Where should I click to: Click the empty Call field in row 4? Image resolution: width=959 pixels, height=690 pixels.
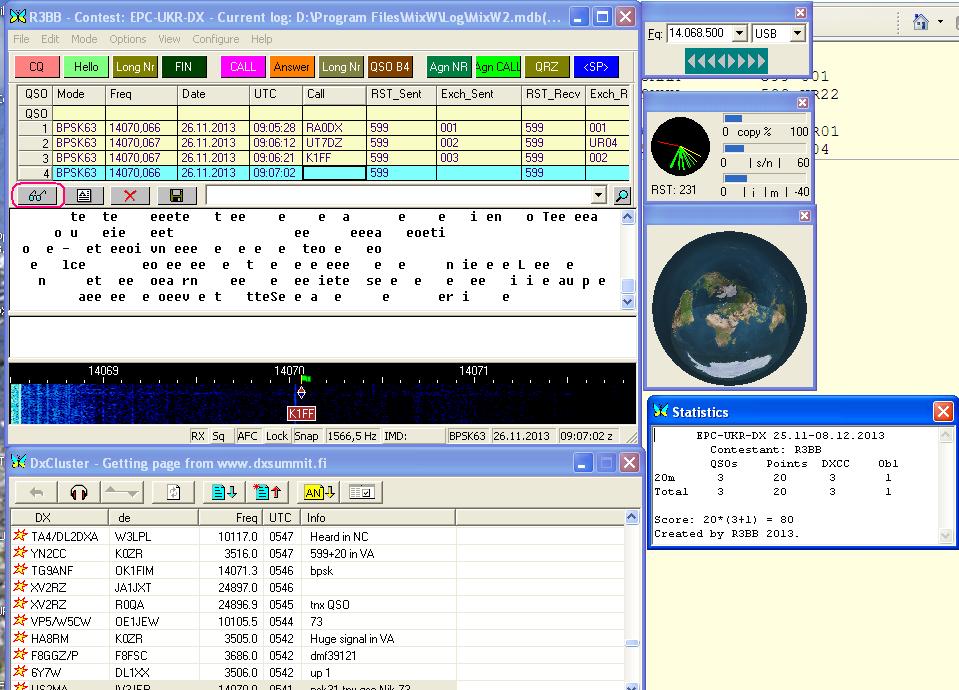click(334, 173)
